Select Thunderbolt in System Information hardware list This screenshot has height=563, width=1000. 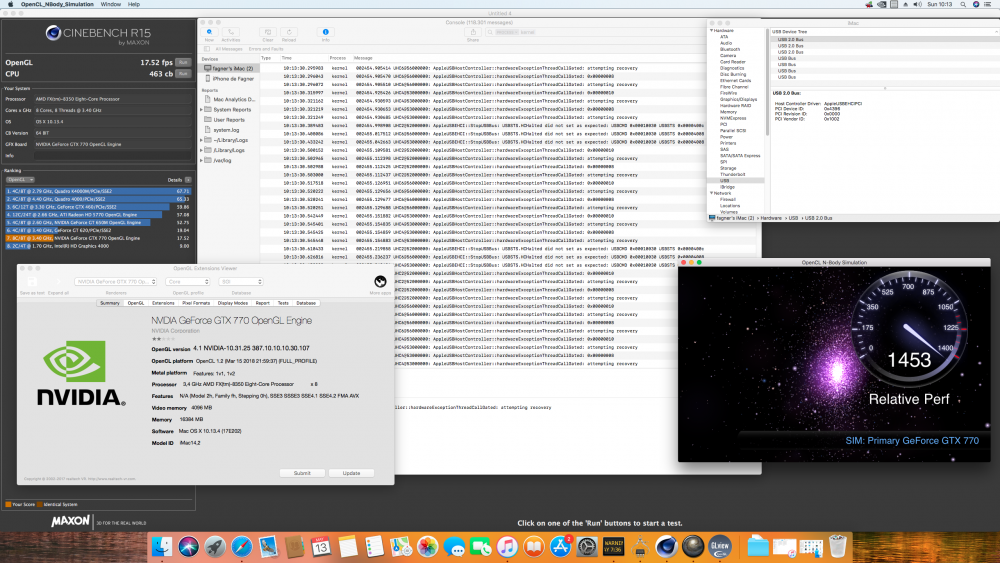732,174
